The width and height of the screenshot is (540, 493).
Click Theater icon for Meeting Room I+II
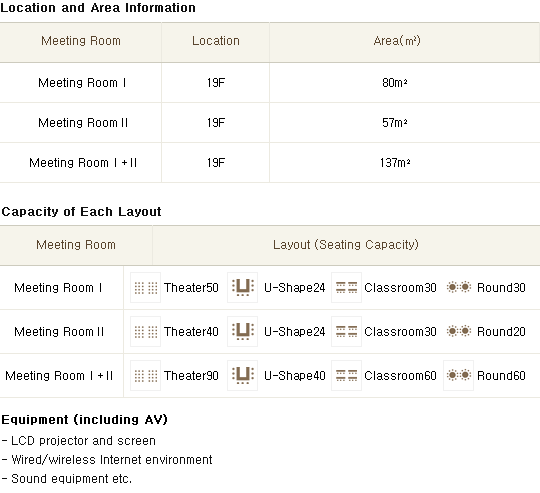[145, 376]
